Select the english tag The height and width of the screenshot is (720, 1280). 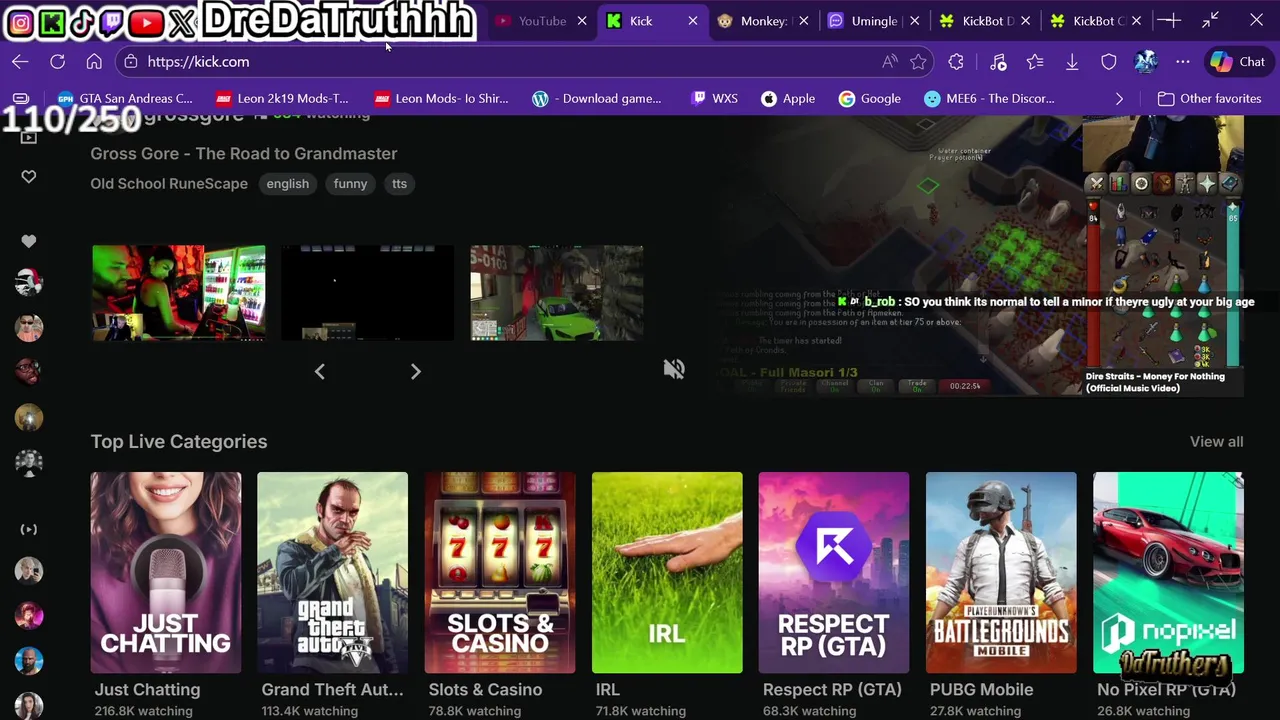click(x=288, y=183)
